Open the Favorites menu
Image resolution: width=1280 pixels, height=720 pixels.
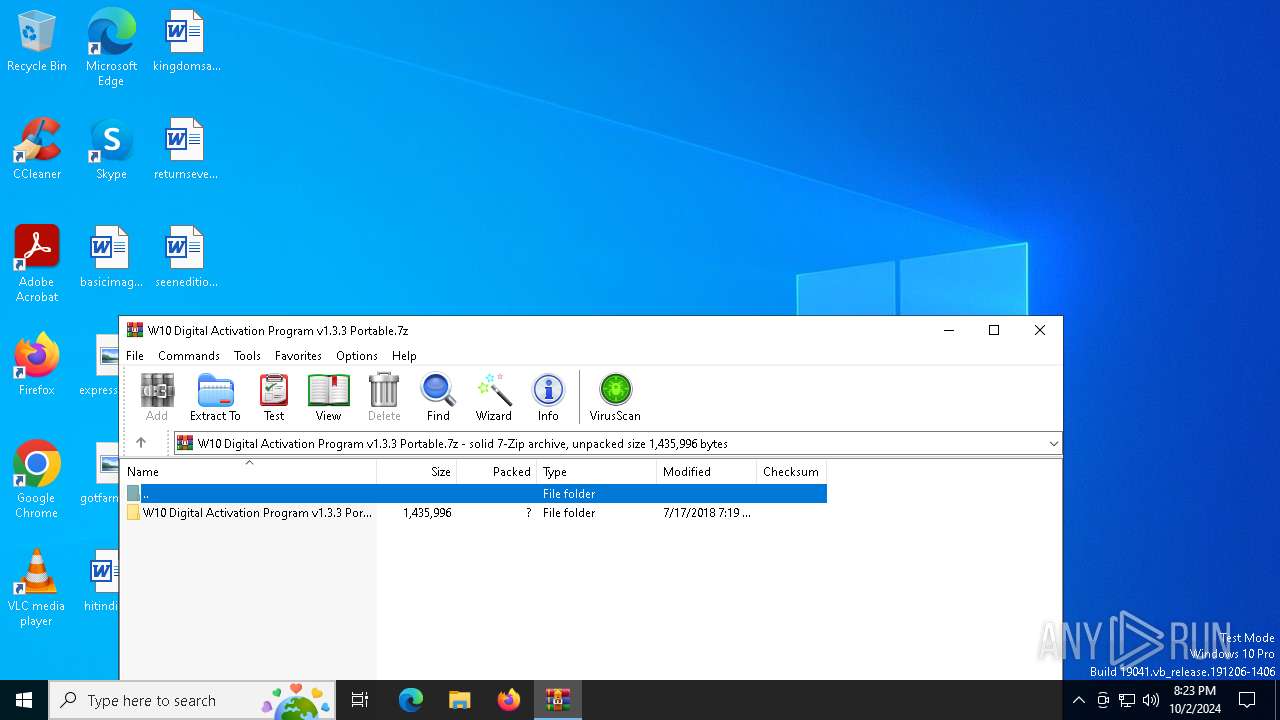[x=298, y=356]
